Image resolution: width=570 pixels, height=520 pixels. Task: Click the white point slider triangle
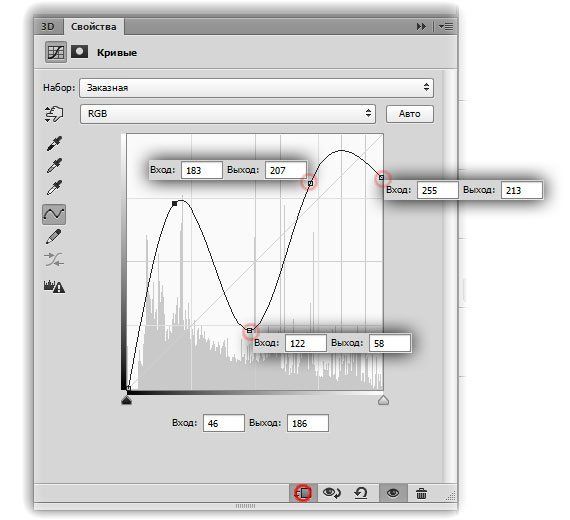[x=384, y=400]
